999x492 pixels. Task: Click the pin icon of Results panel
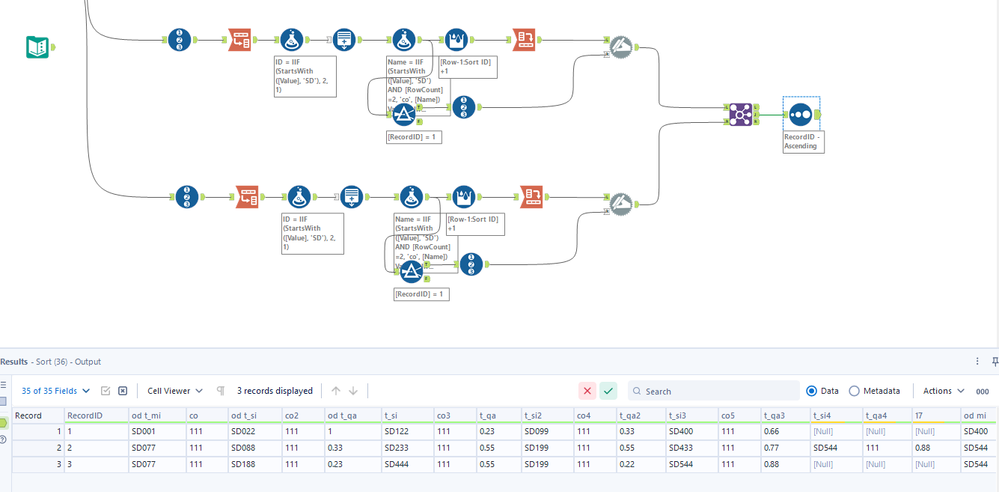(x=995, y=361)
